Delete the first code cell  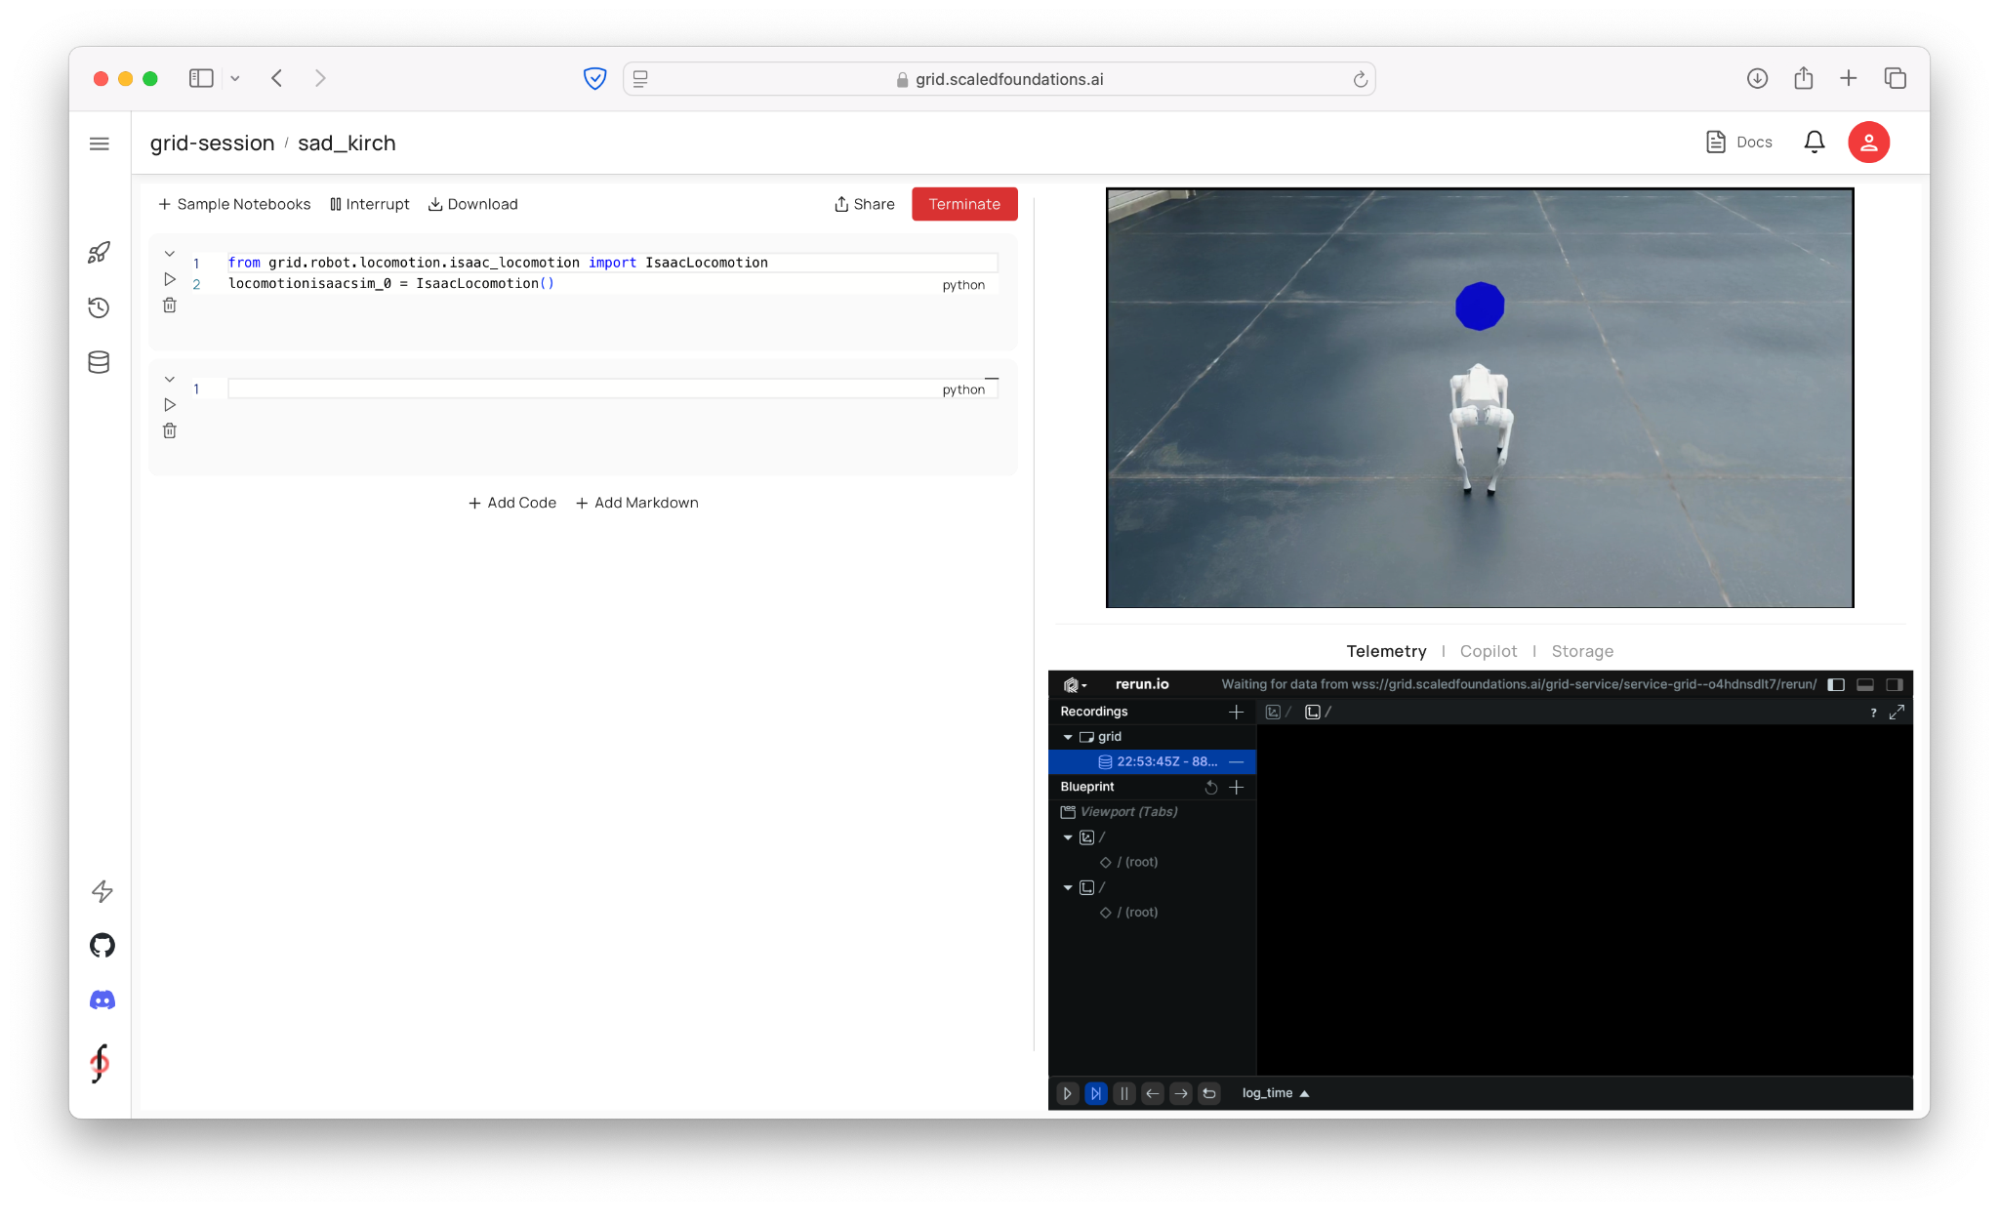click(x=170, y=306)
